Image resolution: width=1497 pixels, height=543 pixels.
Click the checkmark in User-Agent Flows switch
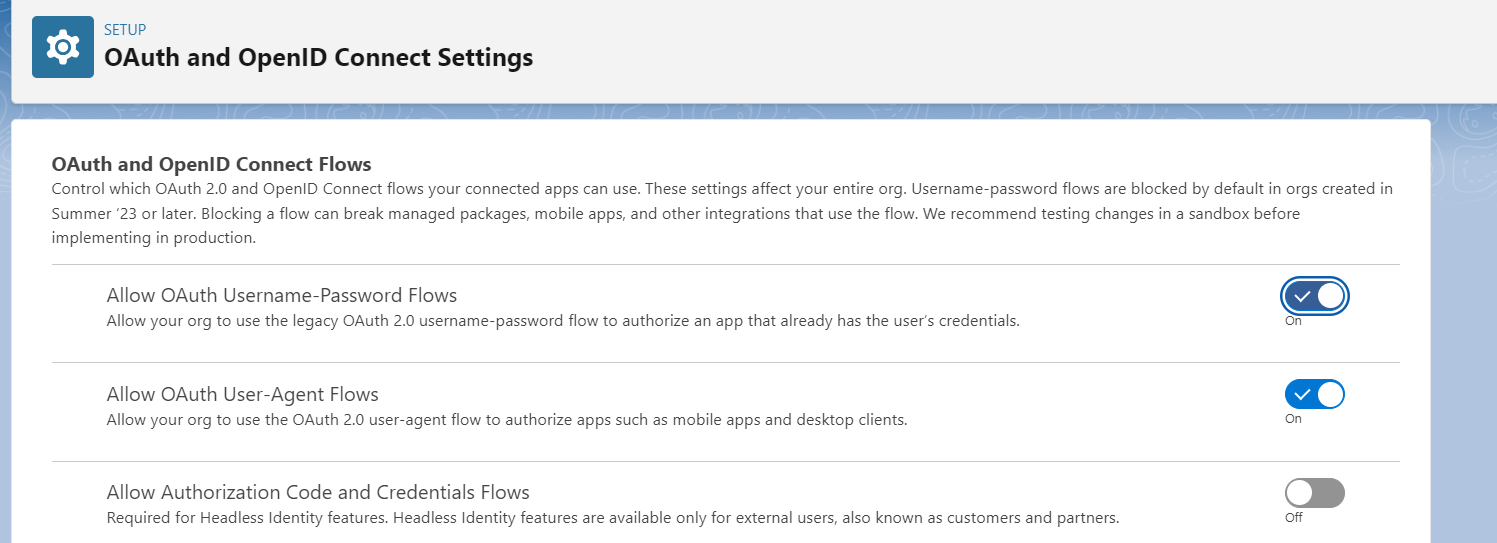1301,394
